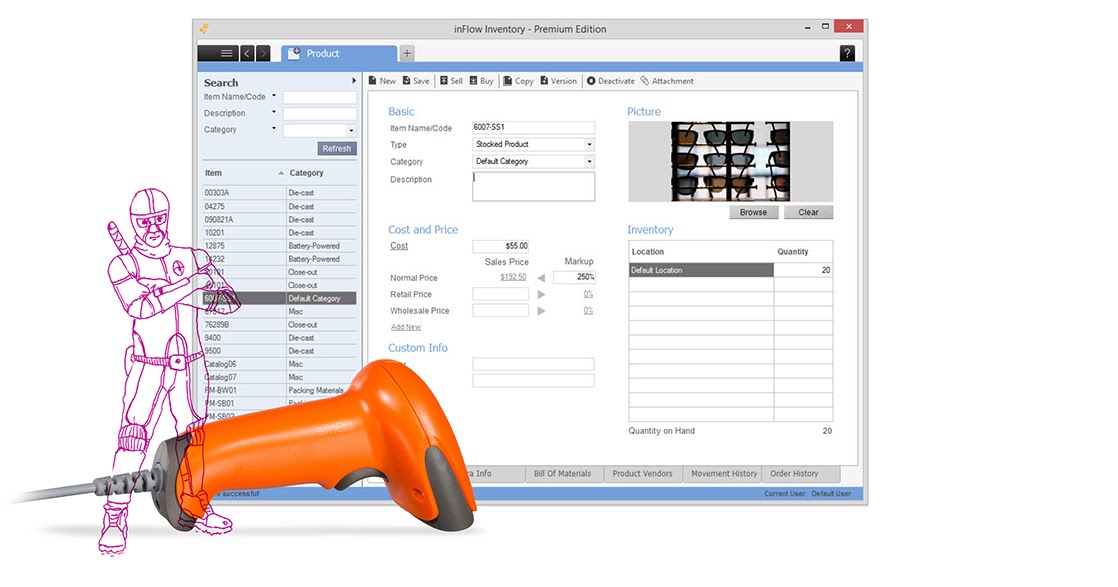Select item 04275 in the list
The image size is (1118, 587).
pos(280,206)
